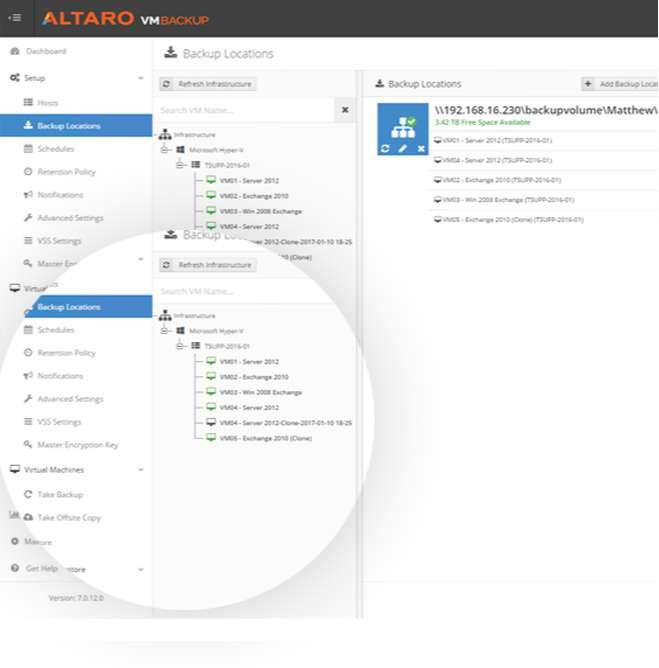
Task: Select VM01 - Server 2012 (TSUPP-2016-01) in the backup location list
Action: [497, 140]
